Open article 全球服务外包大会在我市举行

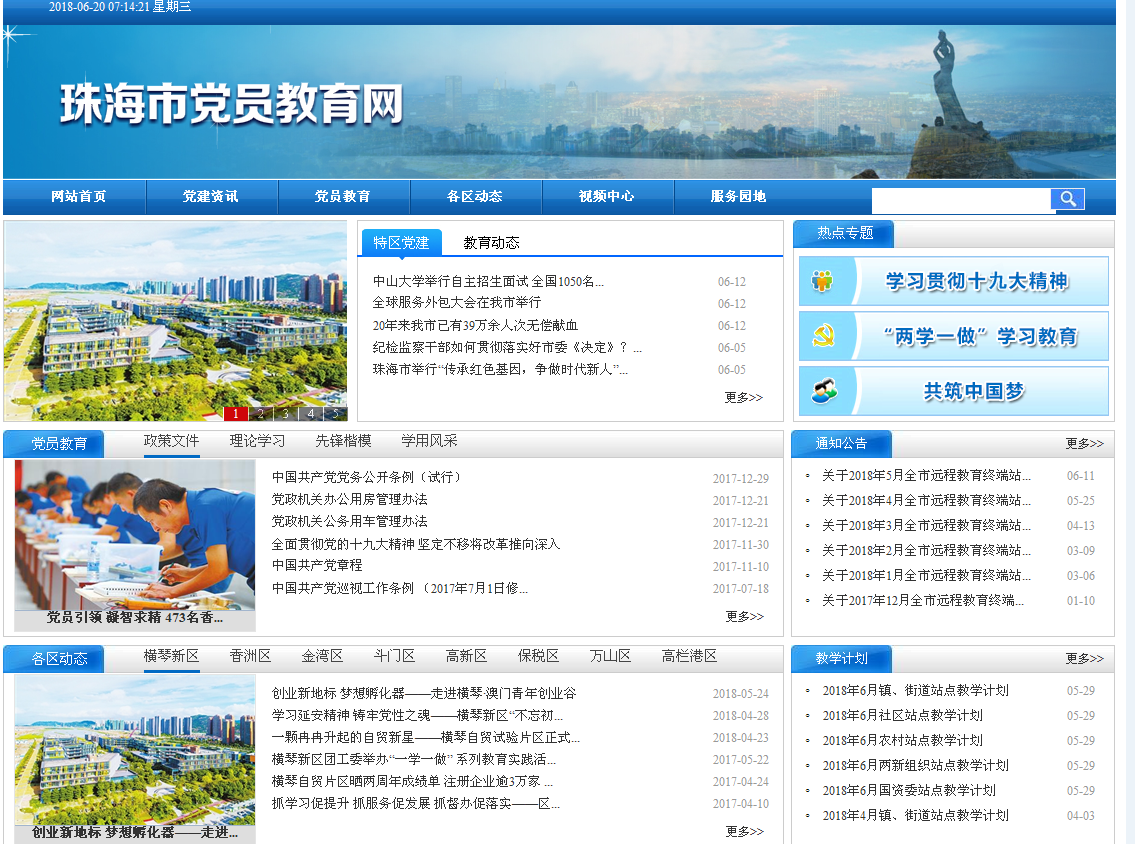[x=456, y=303]
